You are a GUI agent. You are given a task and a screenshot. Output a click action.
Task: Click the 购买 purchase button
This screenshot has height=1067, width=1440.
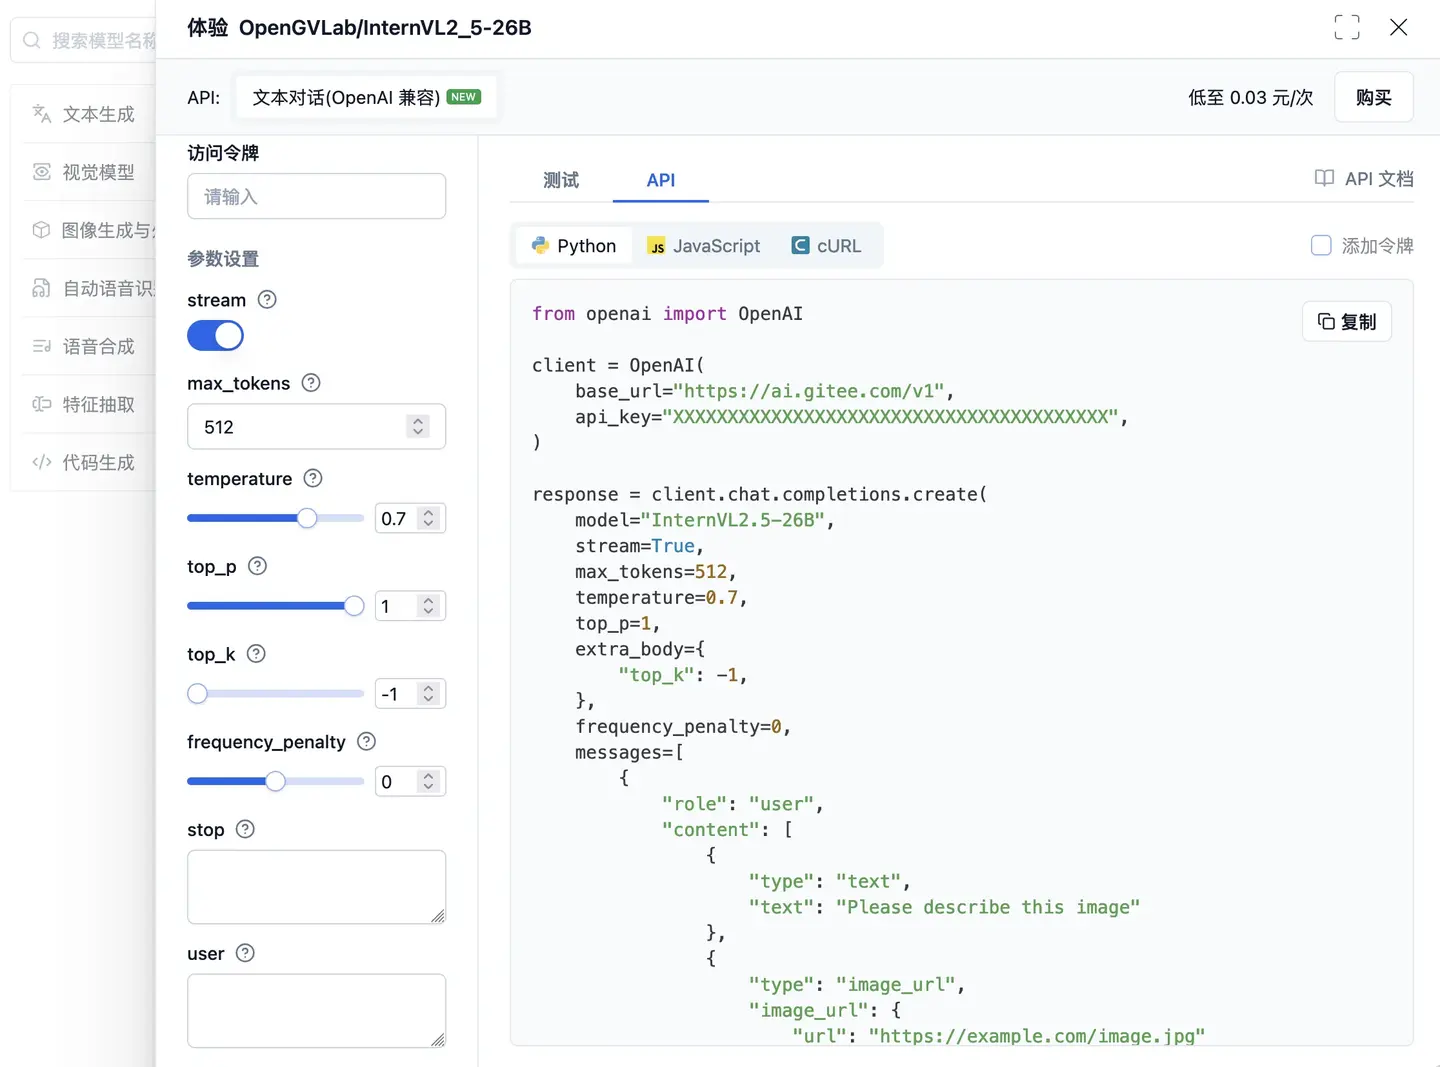coord(1372,97)
